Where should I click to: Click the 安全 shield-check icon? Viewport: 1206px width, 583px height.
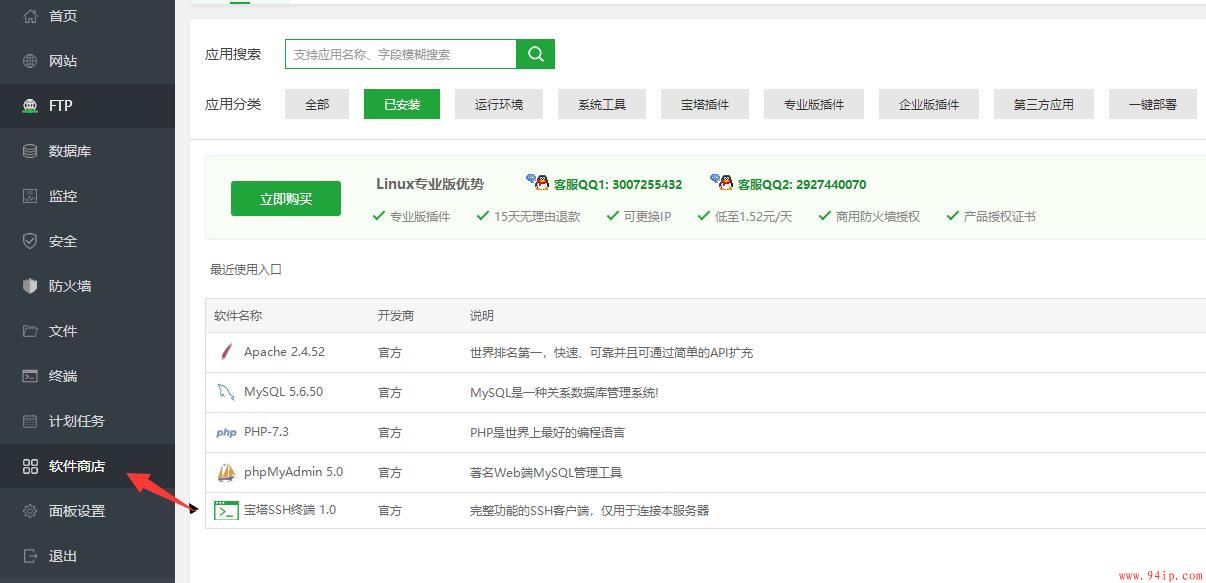point(30,241)
